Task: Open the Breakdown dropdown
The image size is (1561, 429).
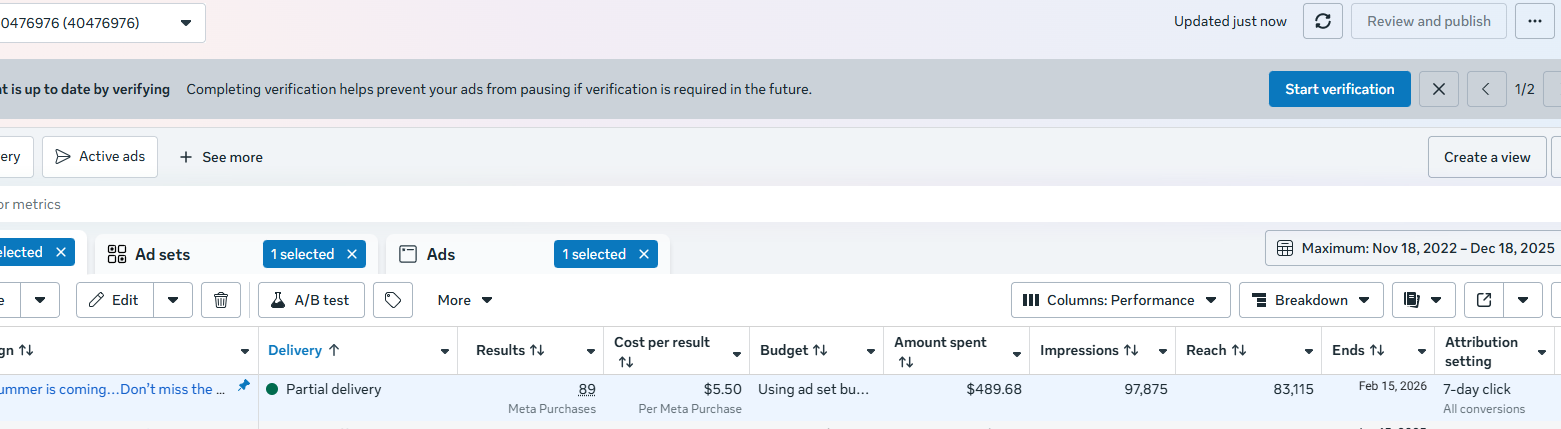Action: pyautogui.click(x=1311, y=300)
